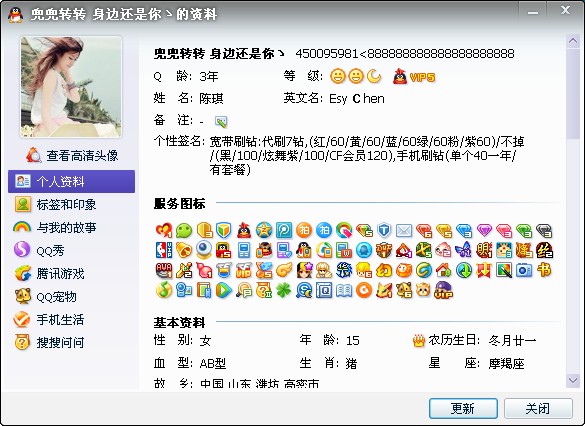The image size is (585, 426).
Task: Click the scrollbar down arrow
Action: click(573, 381)
